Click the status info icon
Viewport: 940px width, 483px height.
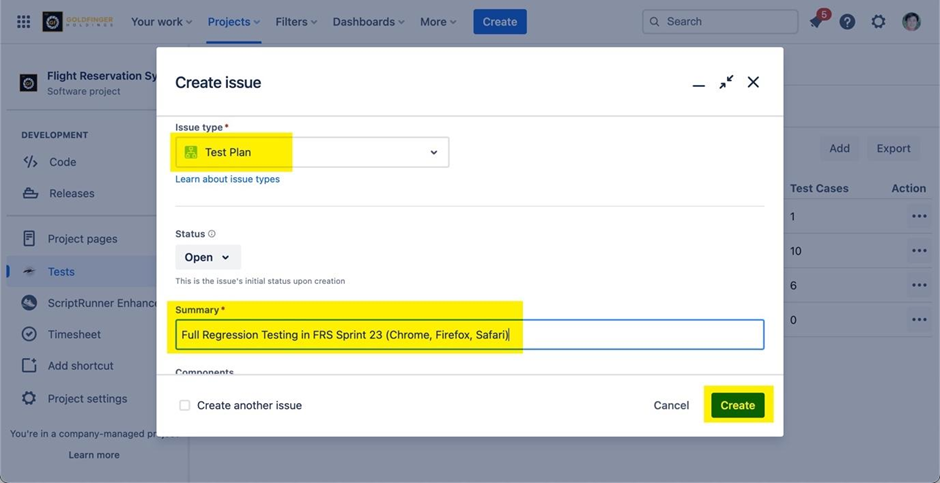click(x=212, y=234)
